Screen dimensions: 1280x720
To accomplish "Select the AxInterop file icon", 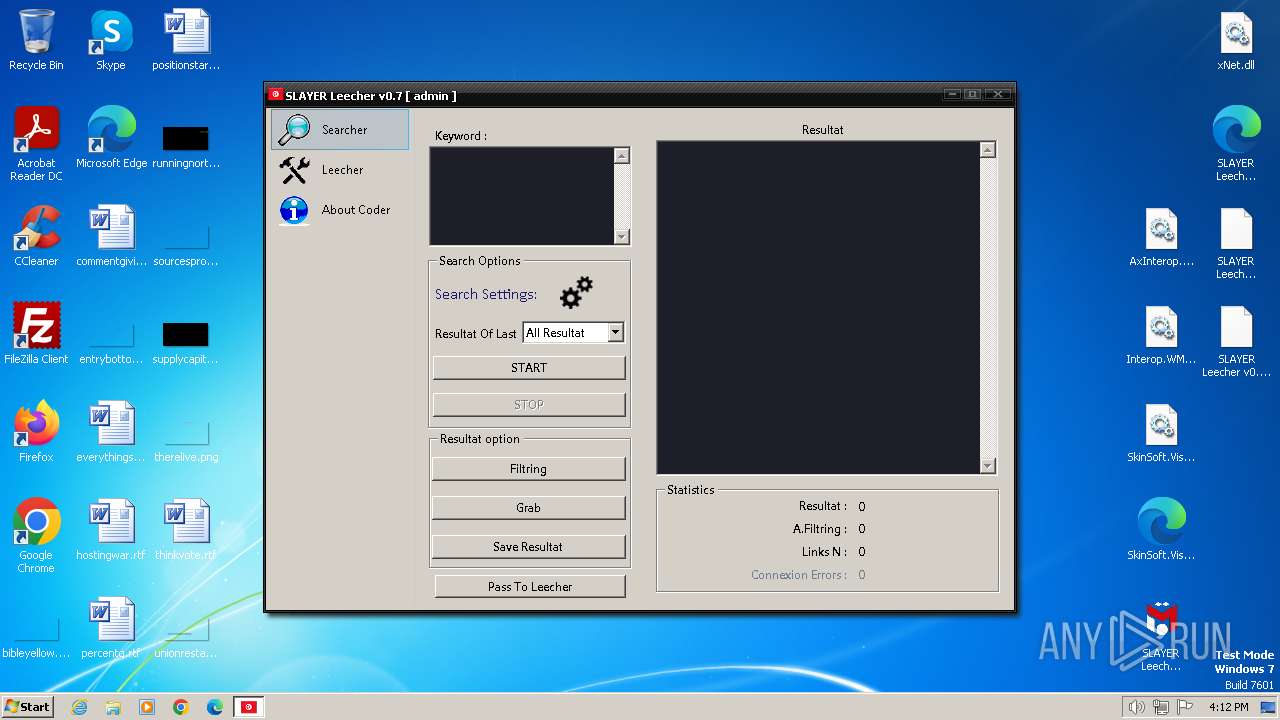I will coord(1161,236).
